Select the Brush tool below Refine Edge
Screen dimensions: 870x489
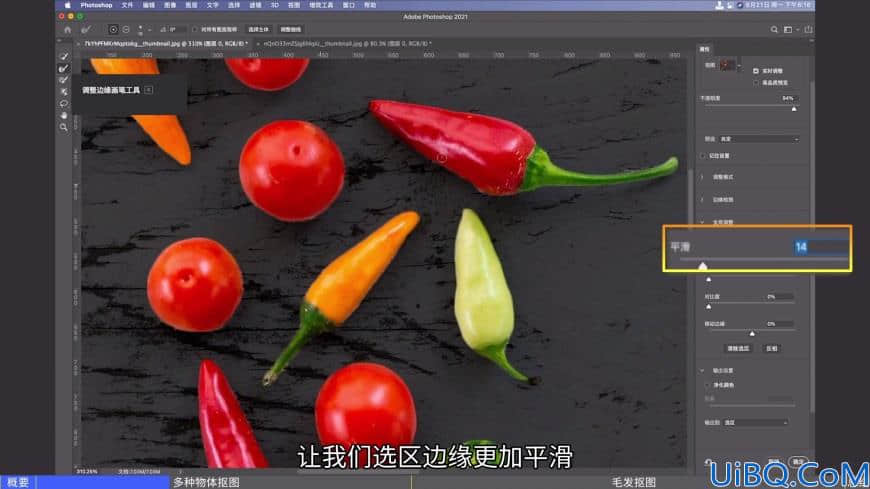pos(64,80)
